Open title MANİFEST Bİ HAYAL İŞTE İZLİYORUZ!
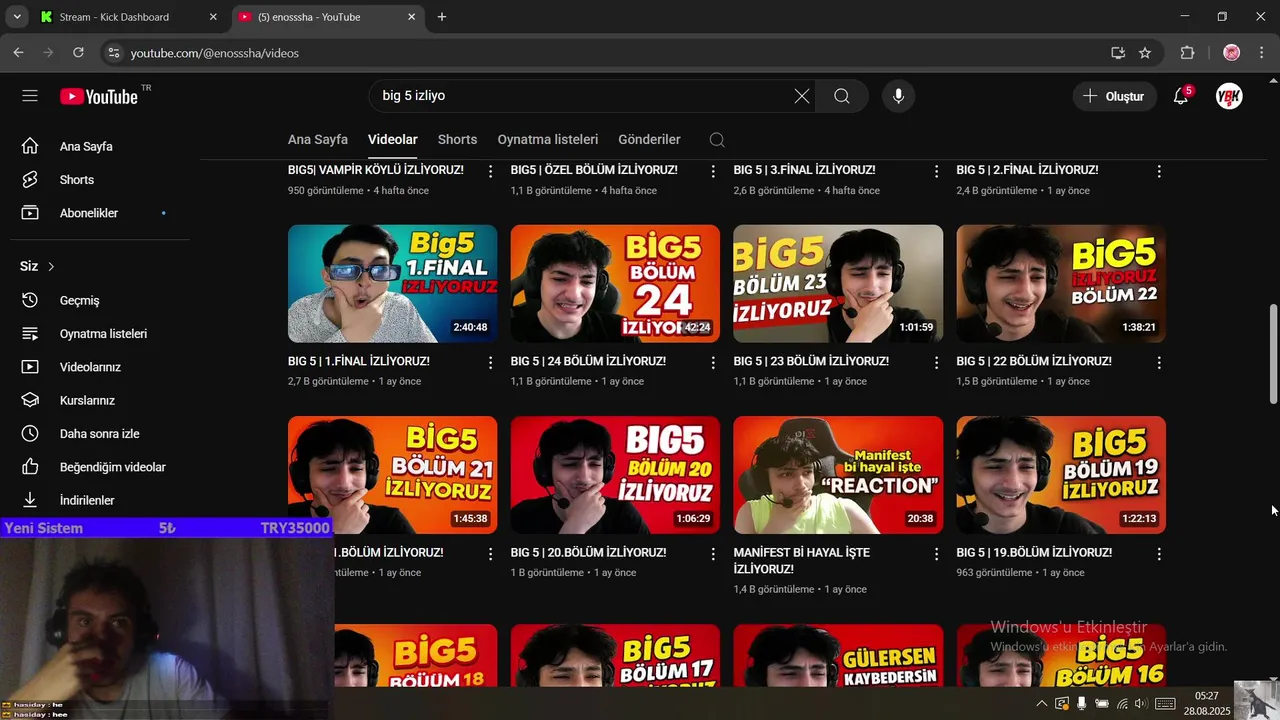Image resolution: width=1280 pixels, height=720 pixels. [802, 560]
